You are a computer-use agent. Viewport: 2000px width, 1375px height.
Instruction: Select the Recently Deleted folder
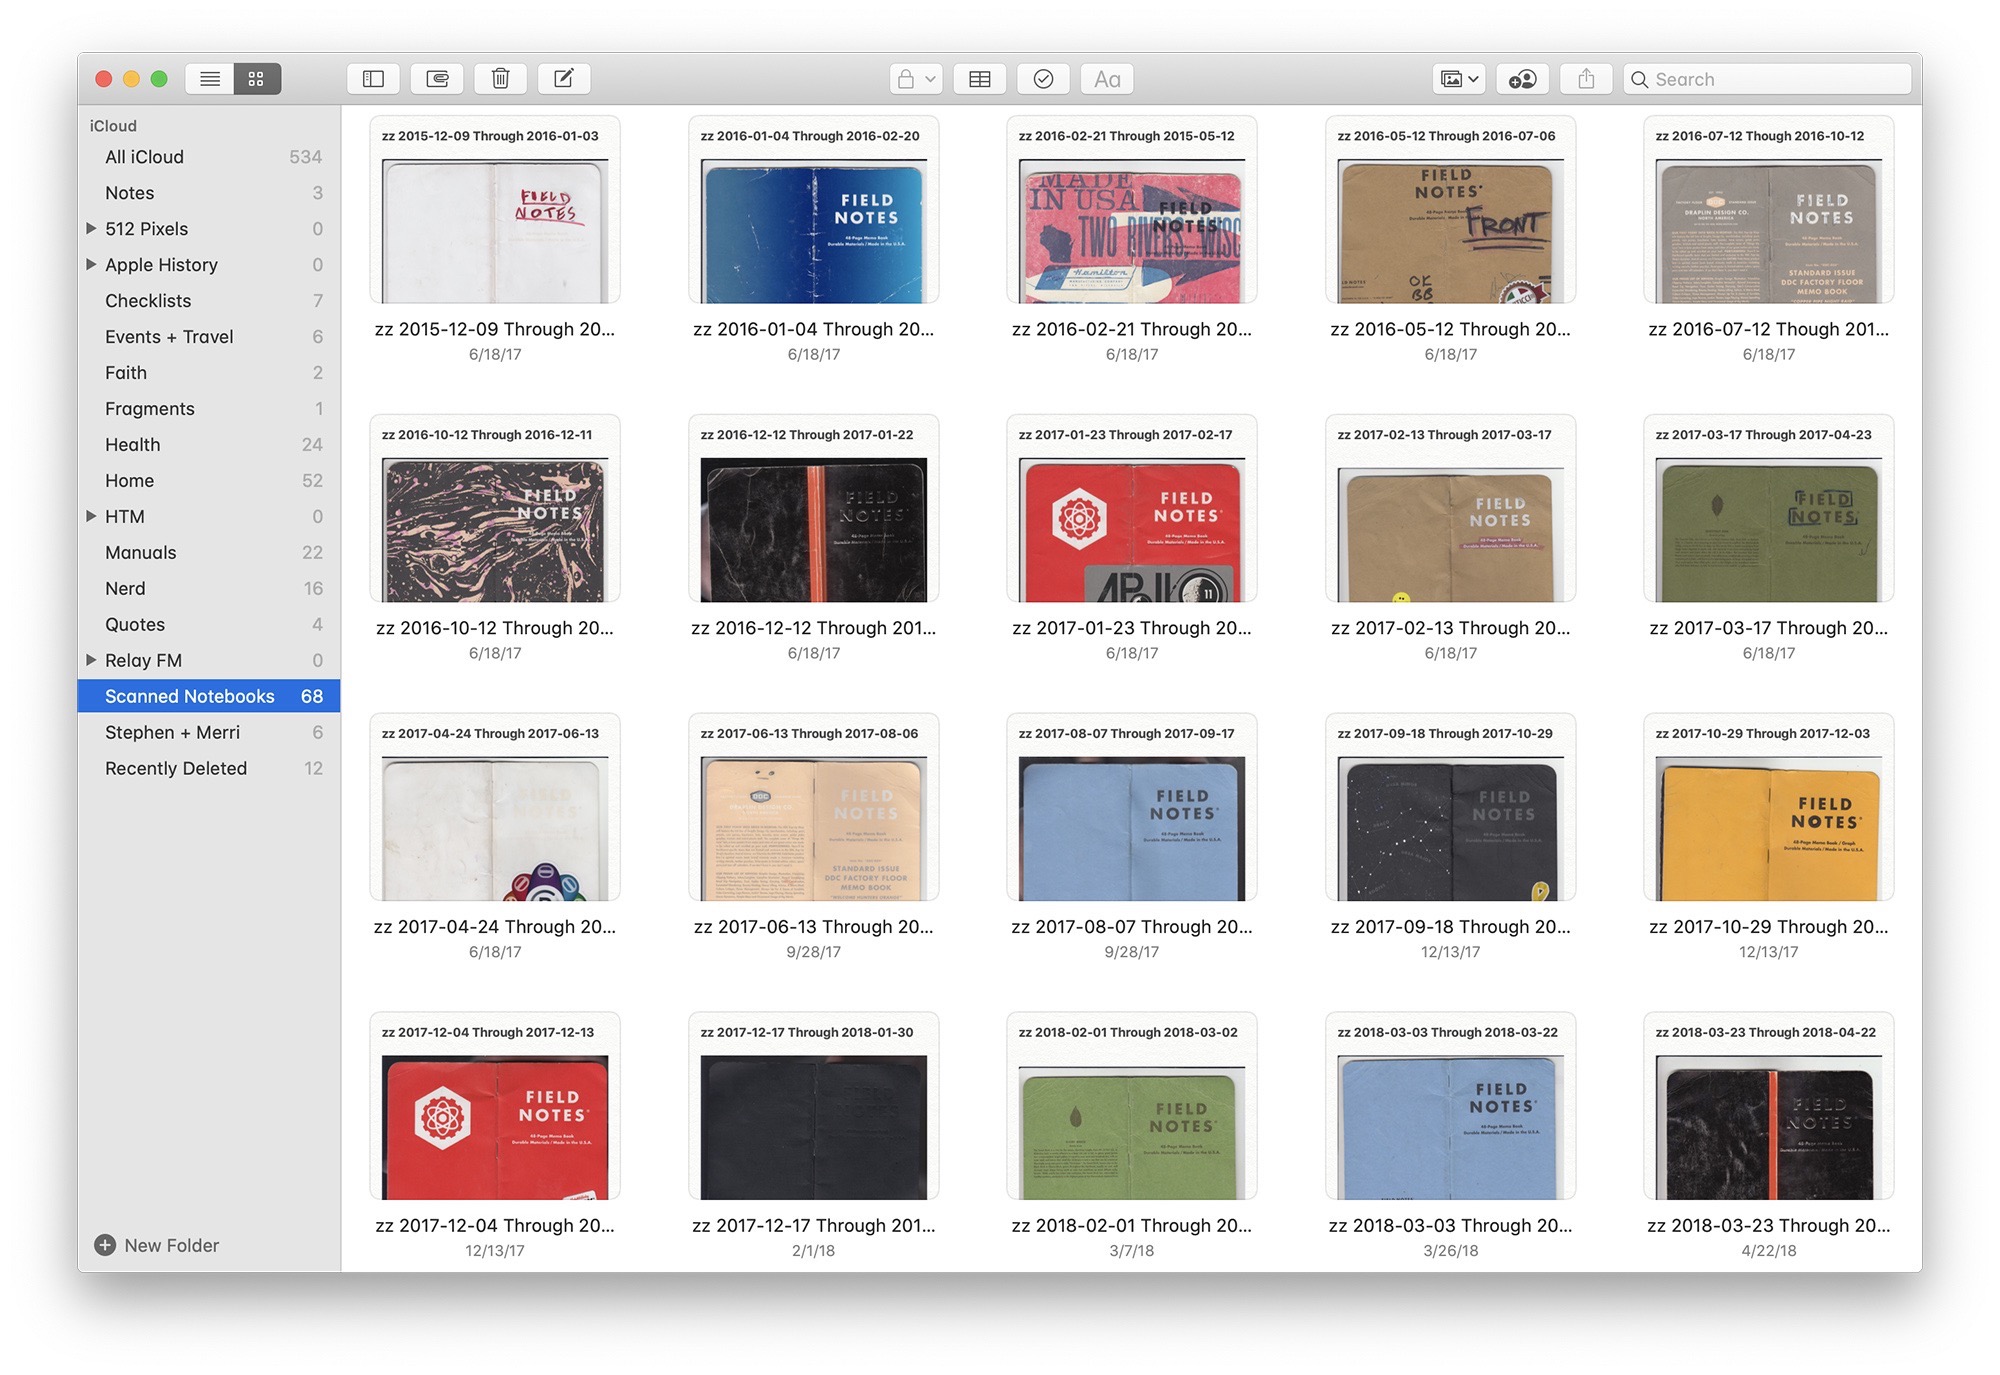[x=209, y=768]
